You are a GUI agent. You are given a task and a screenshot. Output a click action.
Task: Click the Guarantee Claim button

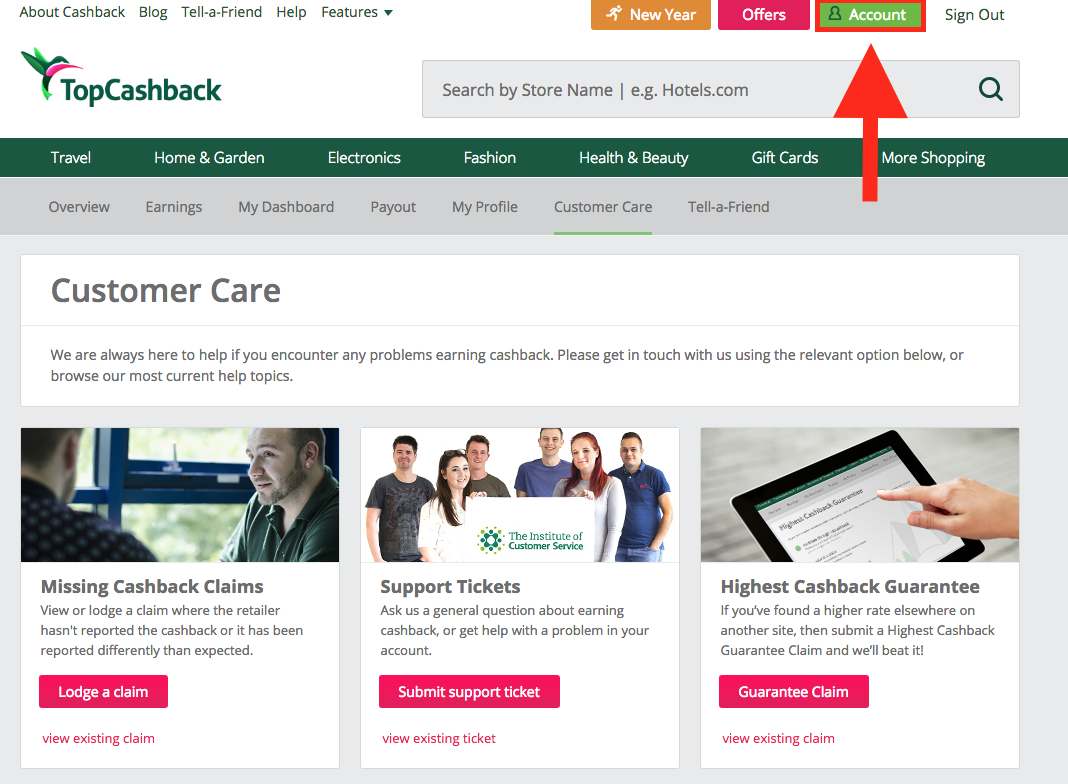coord(794,691)
